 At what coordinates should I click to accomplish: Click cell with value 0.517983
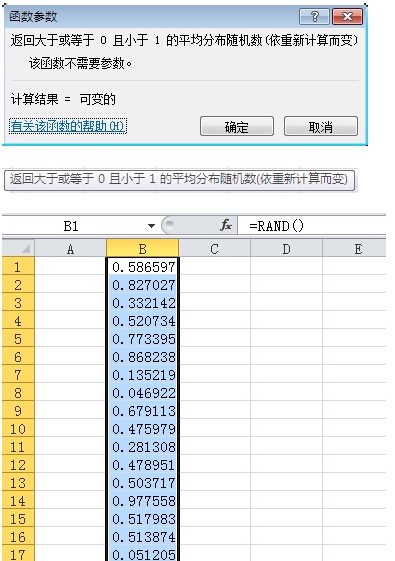[142, 518]
